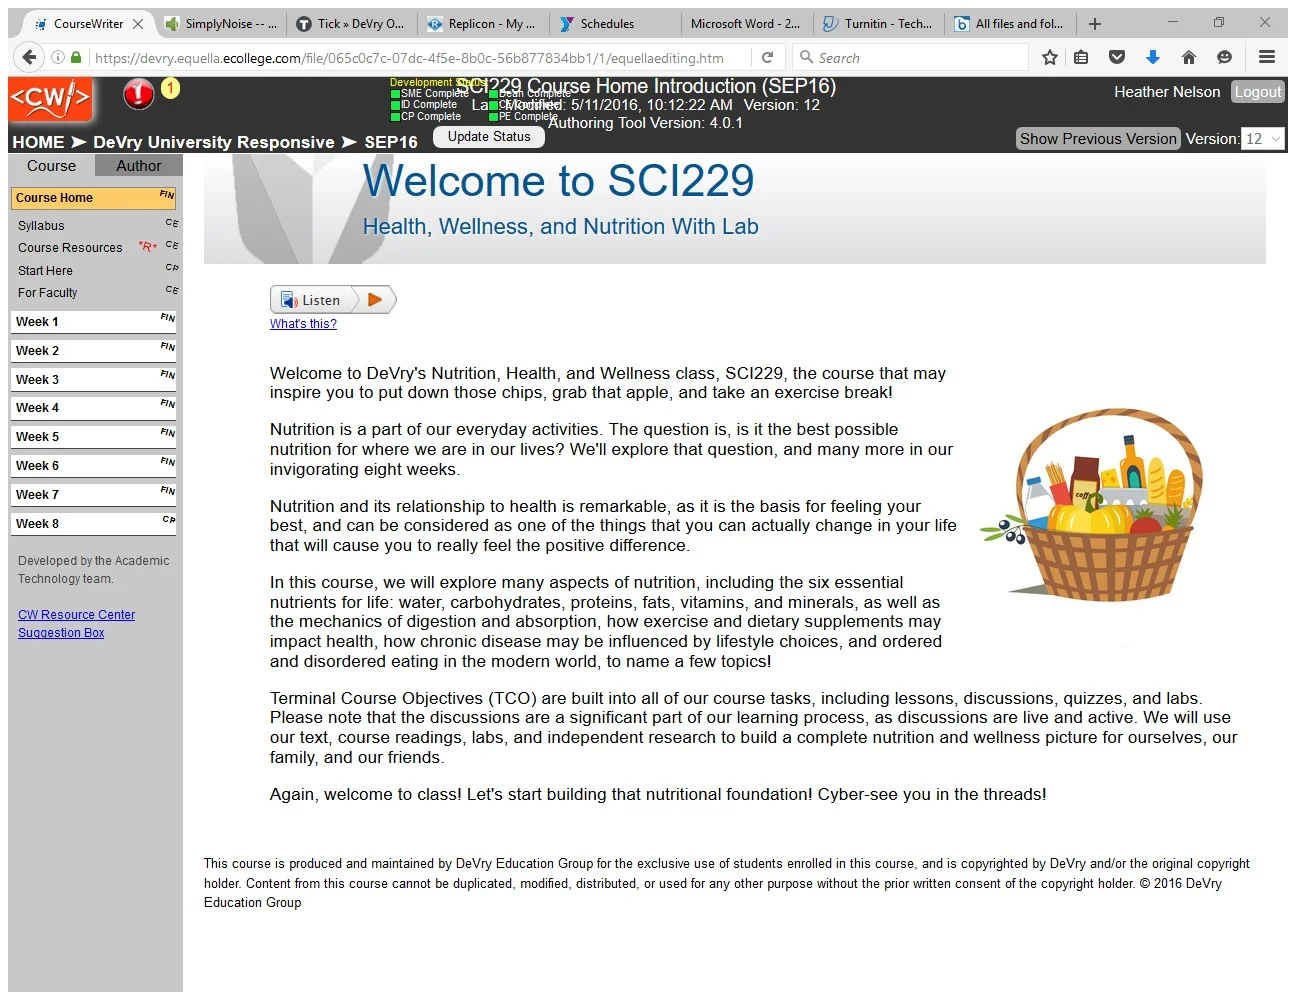Image resolution: width=1296 pixels, height=1000 pixels.
Task: Open the bookmarks list icon
Action: pos(1081,57)
